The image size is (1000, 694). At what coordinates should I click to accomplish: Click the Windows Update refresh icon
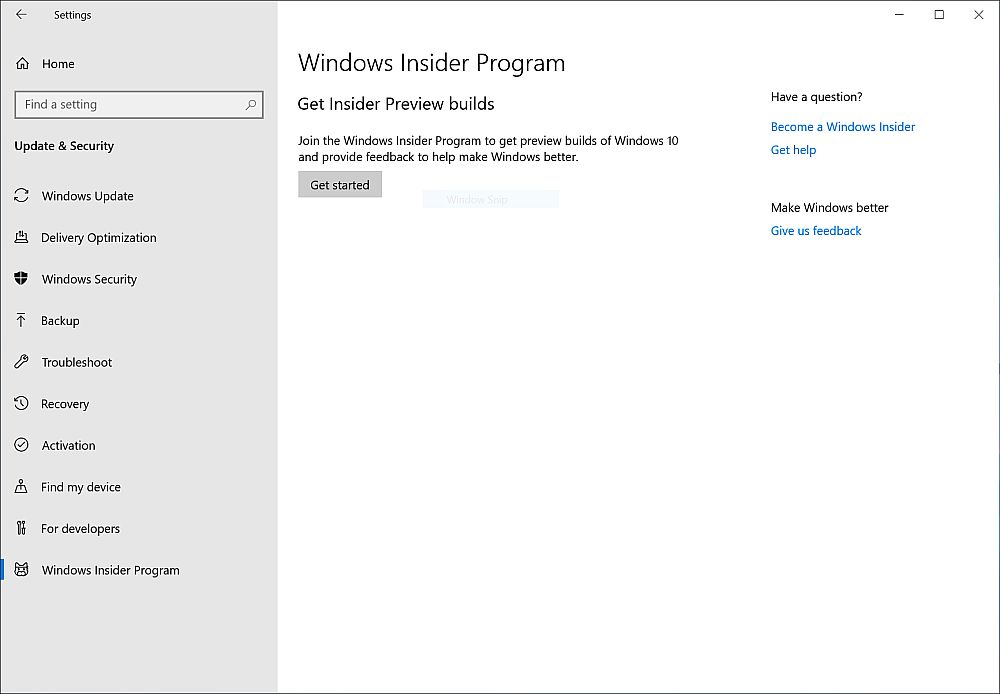click(x=22, y=195)
